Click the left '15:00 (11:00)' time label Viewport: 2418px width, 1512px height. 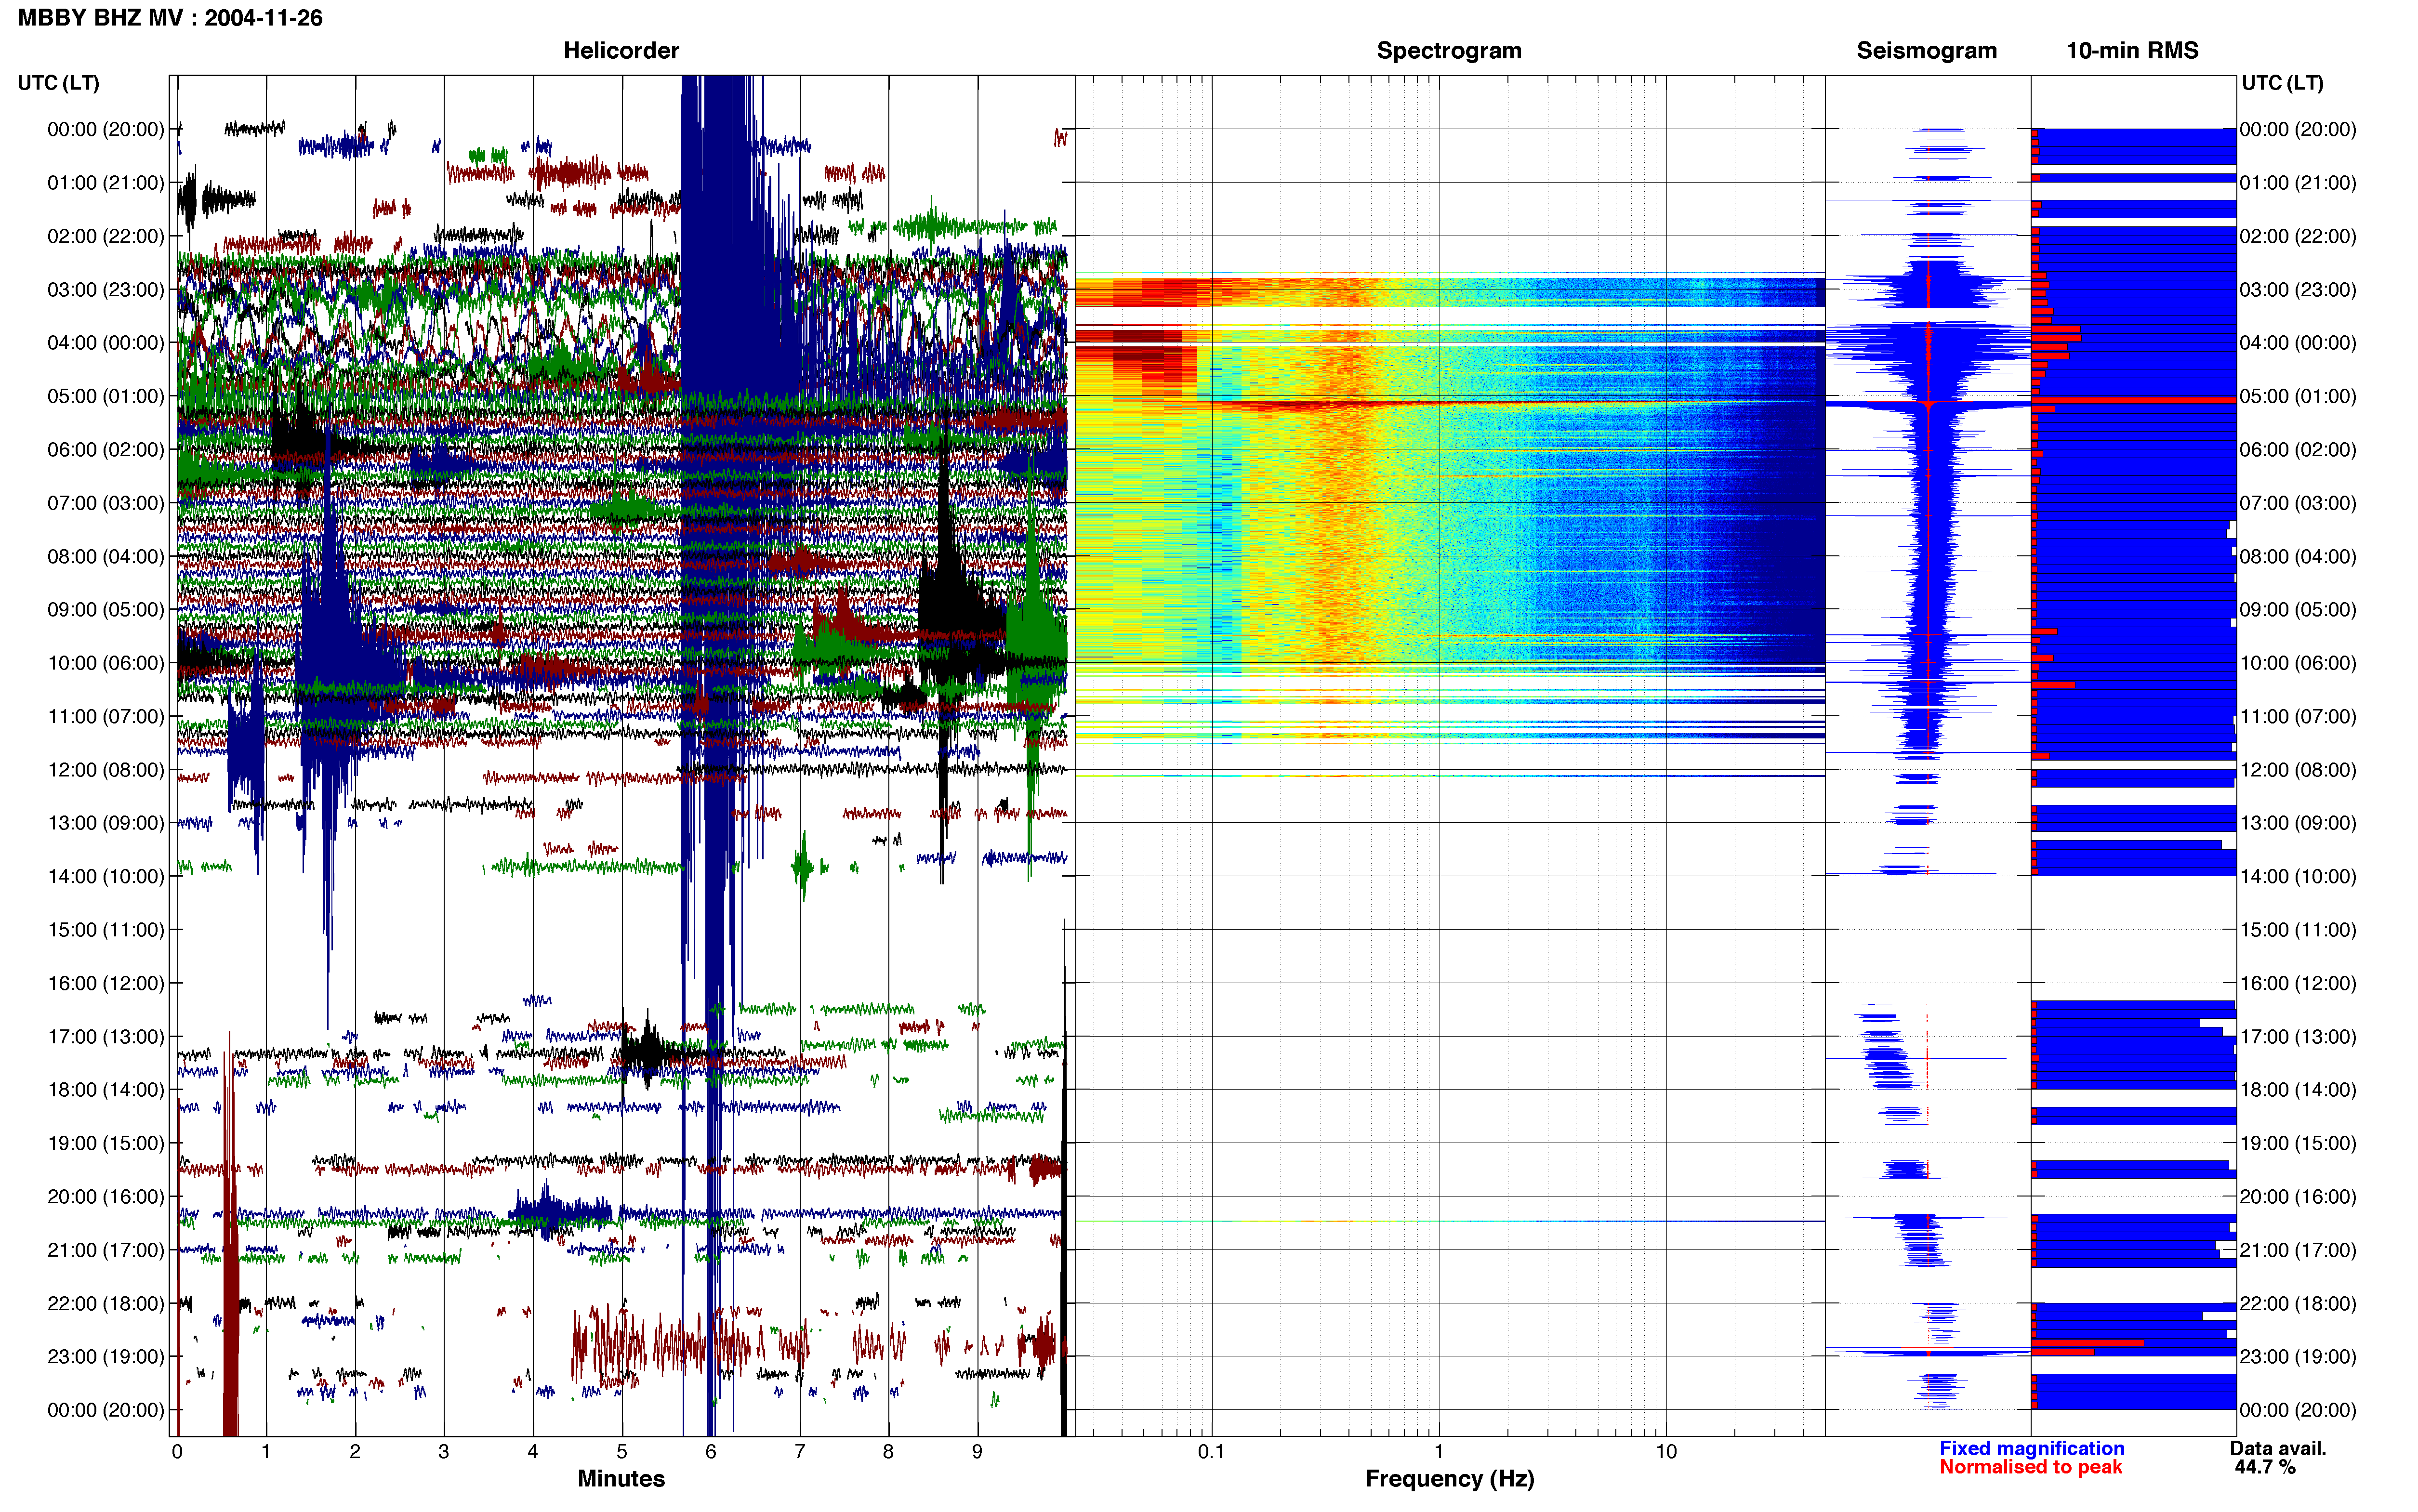106,930
